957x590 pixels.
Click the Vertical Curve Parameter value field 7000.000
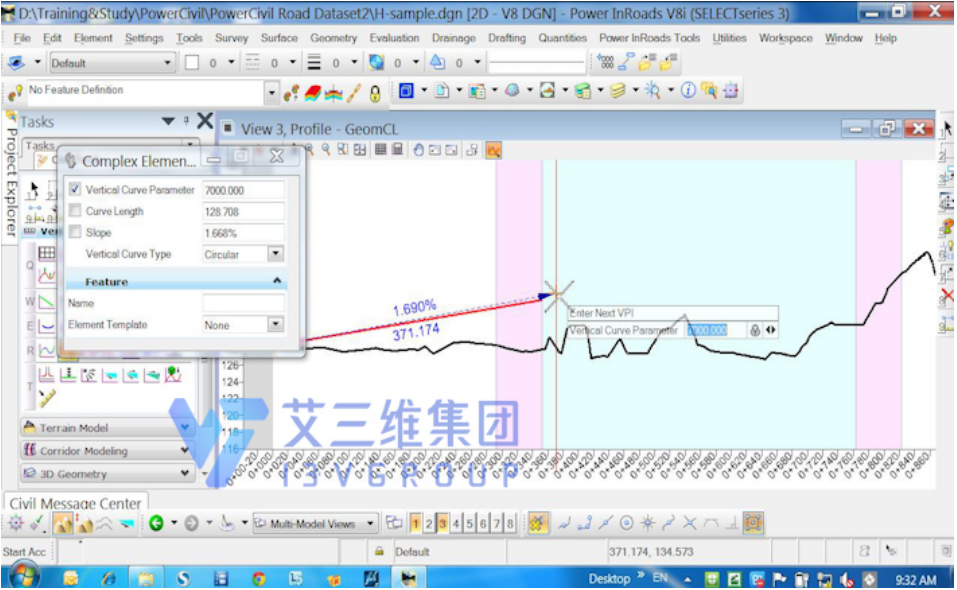click(244, 190)
